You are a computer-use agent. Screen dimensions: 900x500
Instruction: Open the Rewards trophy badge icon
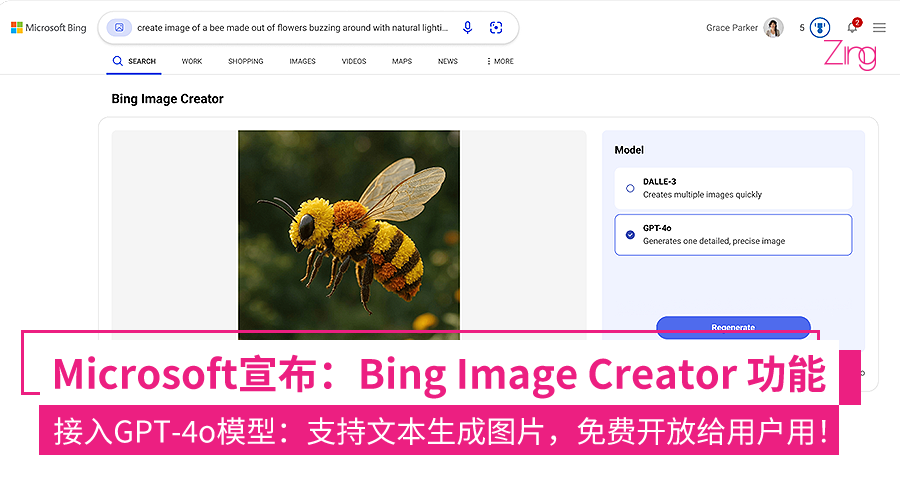(820, 28)
